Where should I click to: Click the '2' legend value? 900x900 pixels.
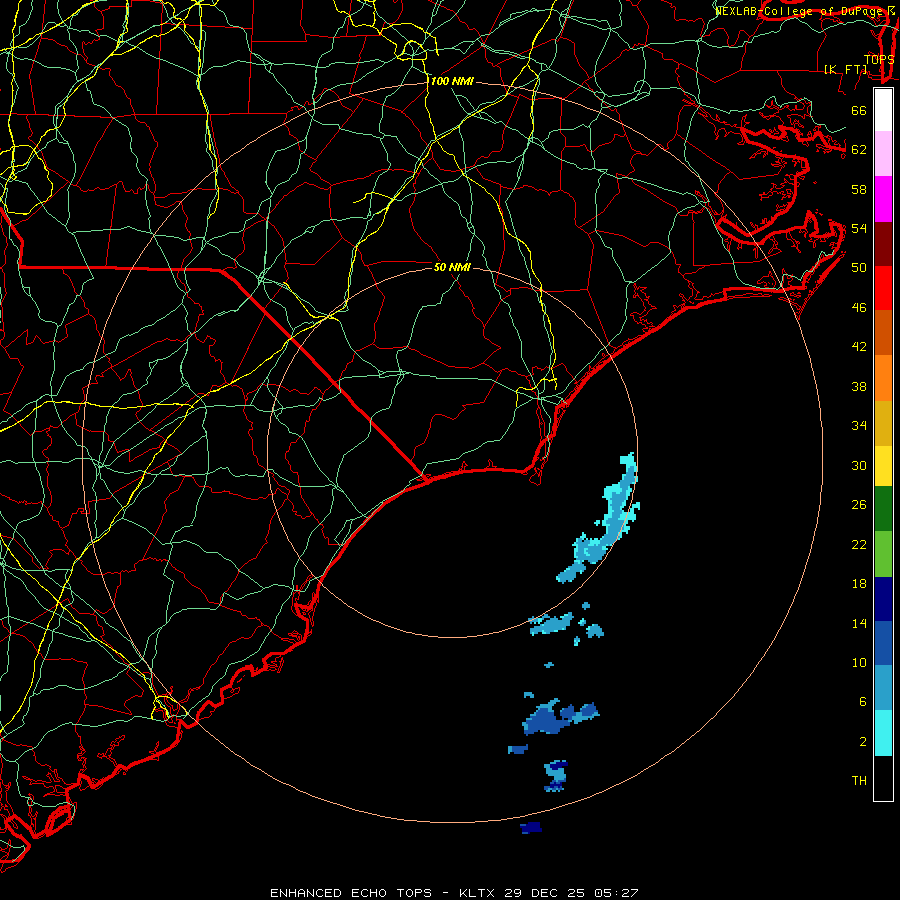click(x=863, y=742)
